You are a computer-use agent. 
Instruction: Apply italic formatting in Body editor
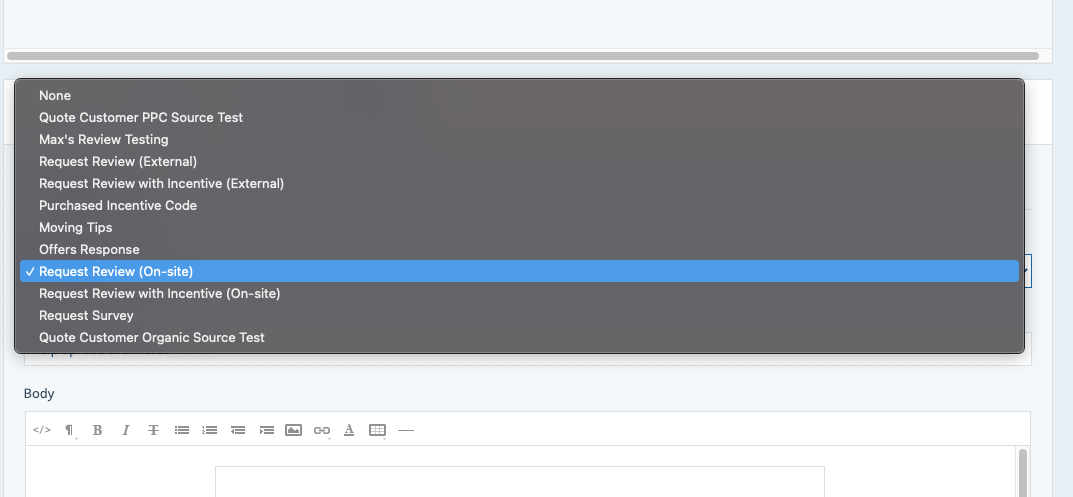pos(125,430)
